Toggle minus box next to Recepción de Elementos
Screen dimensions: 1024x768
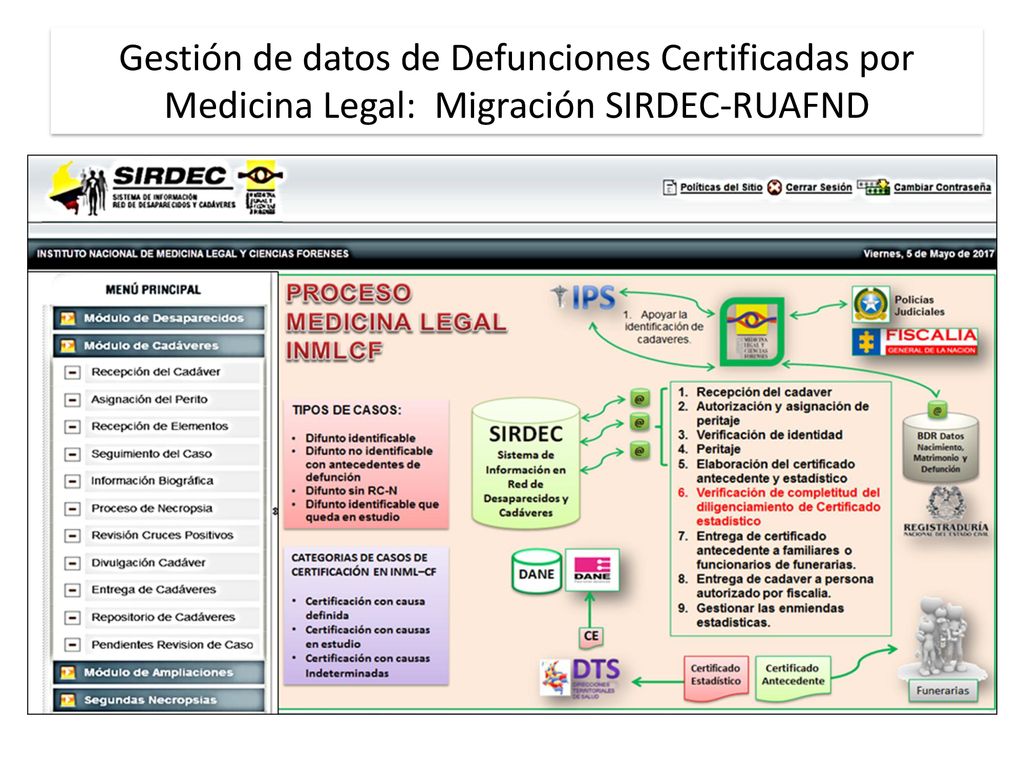coord(72,426)
